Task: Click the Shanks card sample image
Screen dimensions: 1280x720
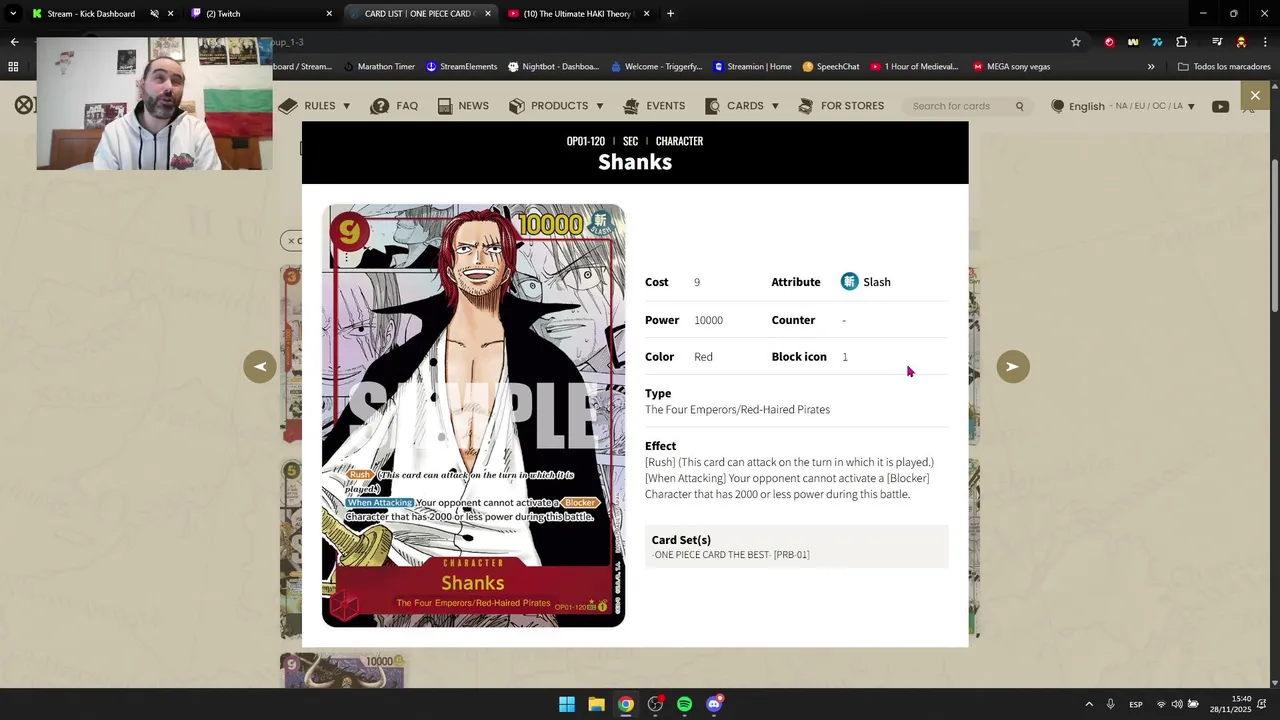Action: [473, 416]
